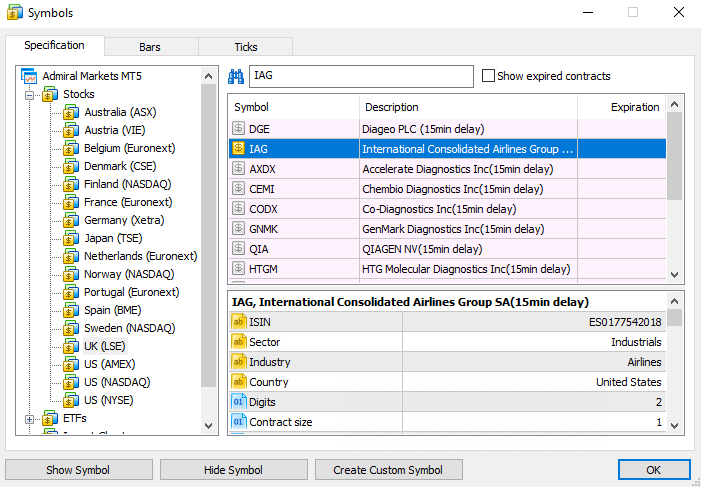This screenshot has height=487, width=701.
Task: Click the Industry value Airlines
Action: point(644,362)
